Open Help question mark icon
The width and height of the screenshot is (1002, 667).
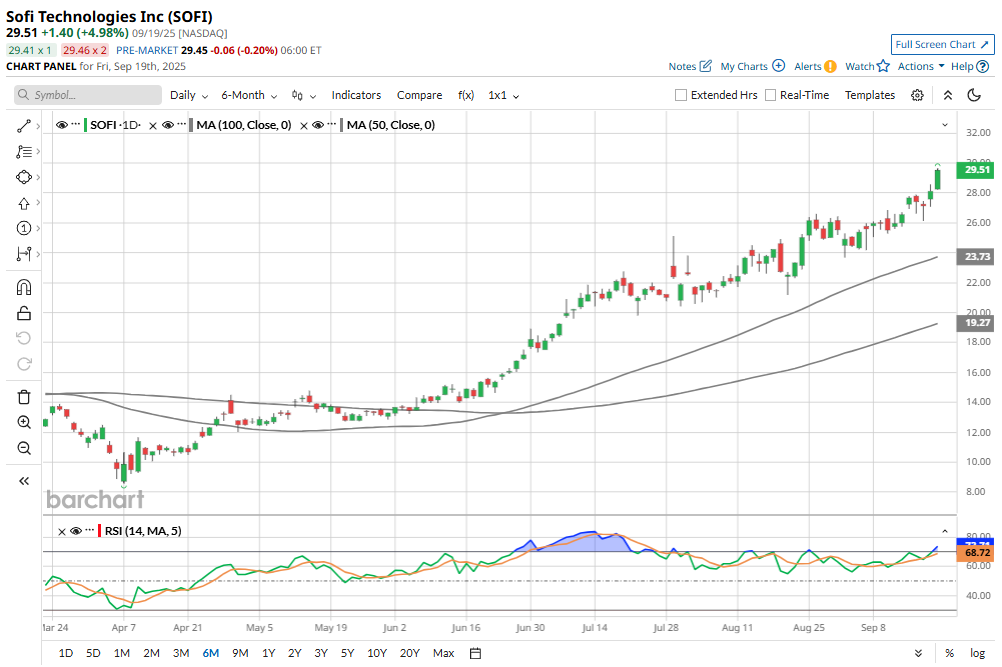pyautogui.click(x=983, y=66)
